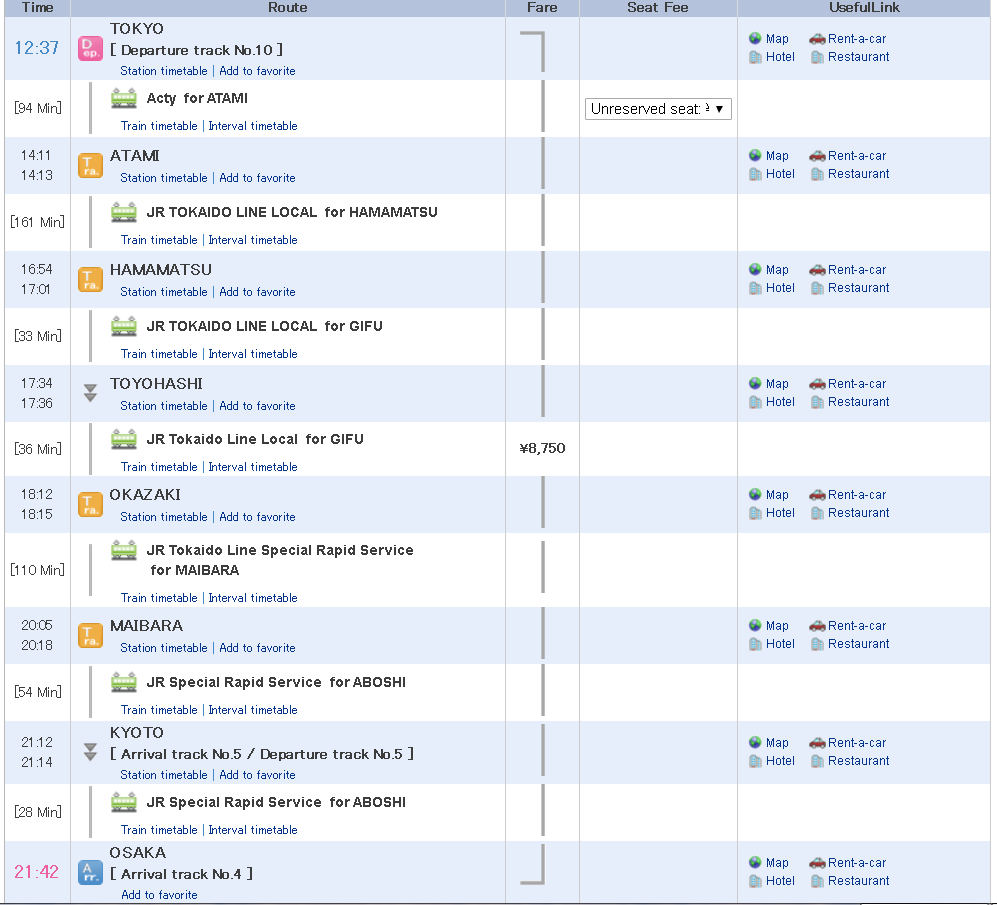Click the Fare column header
The width and height of the screenshot is (997, 905).
coord(542,8)
